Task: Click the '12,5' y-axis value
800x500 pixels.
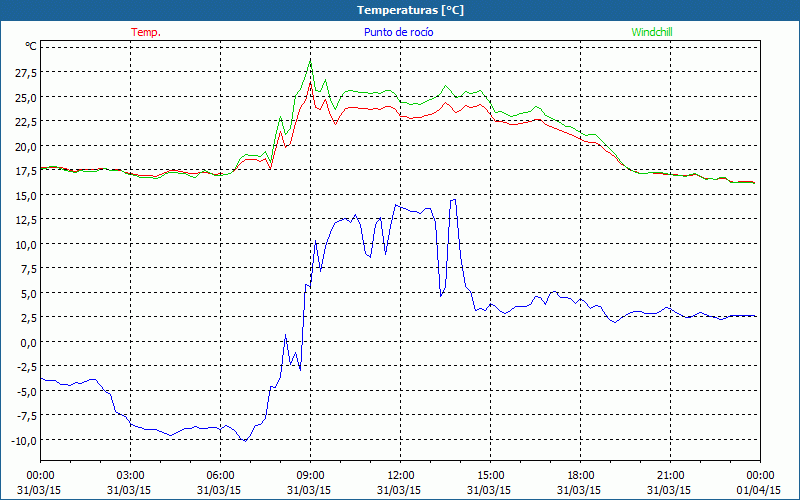Action: coord(27,219)
